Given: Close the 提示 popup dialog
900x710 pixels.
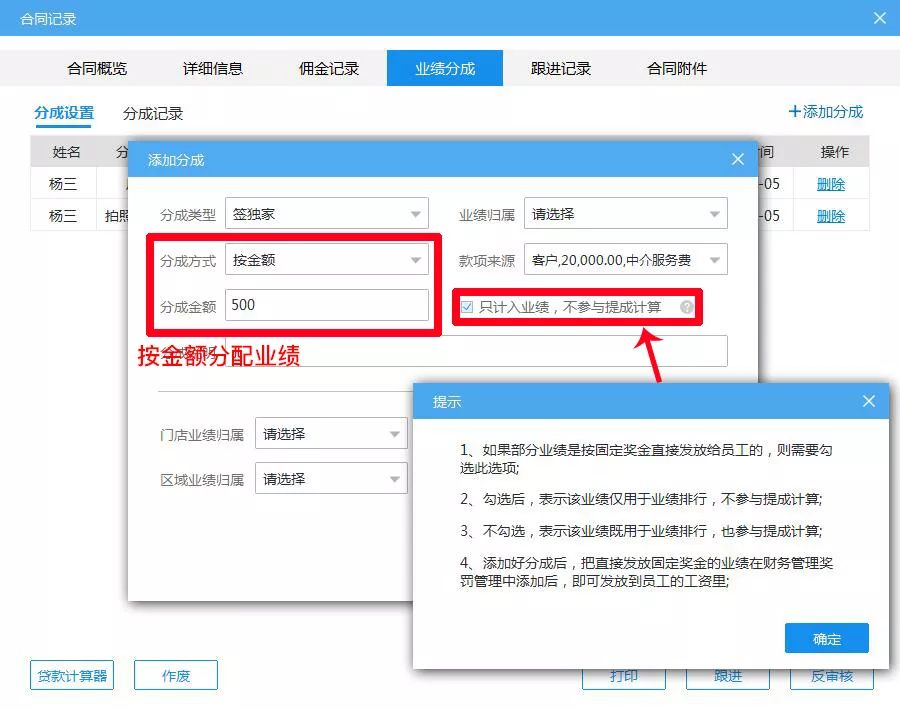Looking at the screenshot, I should click(x=868, y=401).
